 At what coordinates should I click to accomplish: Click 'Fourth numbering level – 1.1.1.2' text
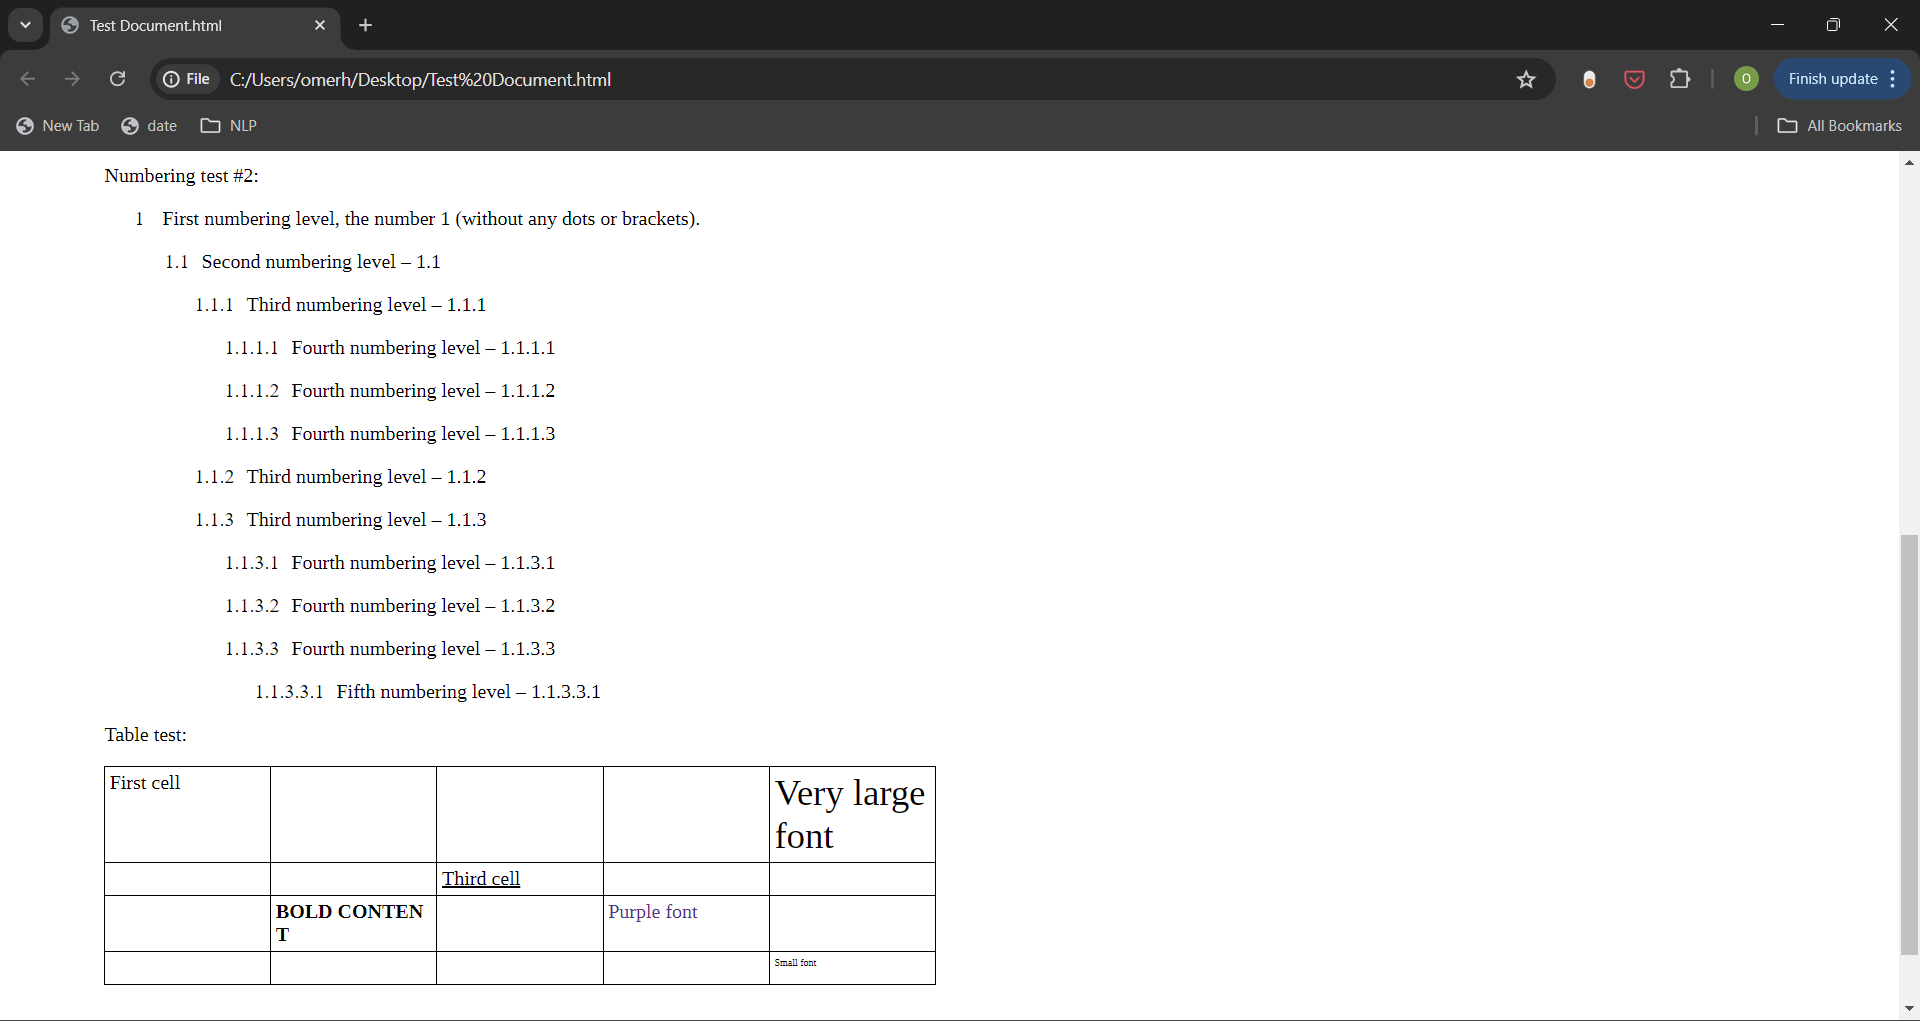tap(423, 391)
